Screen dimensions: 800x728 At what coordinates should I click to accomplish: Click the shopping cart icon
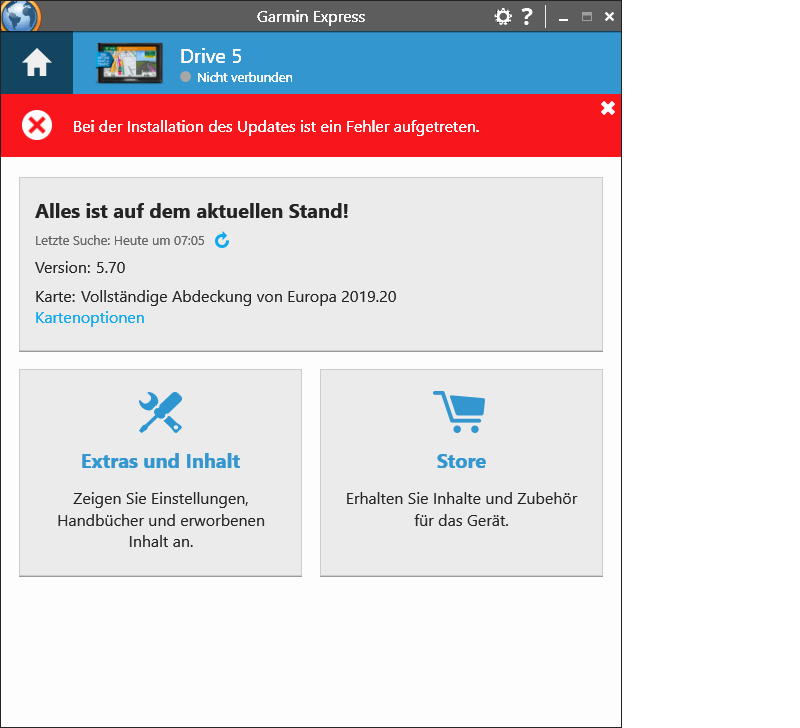[460, 412]
